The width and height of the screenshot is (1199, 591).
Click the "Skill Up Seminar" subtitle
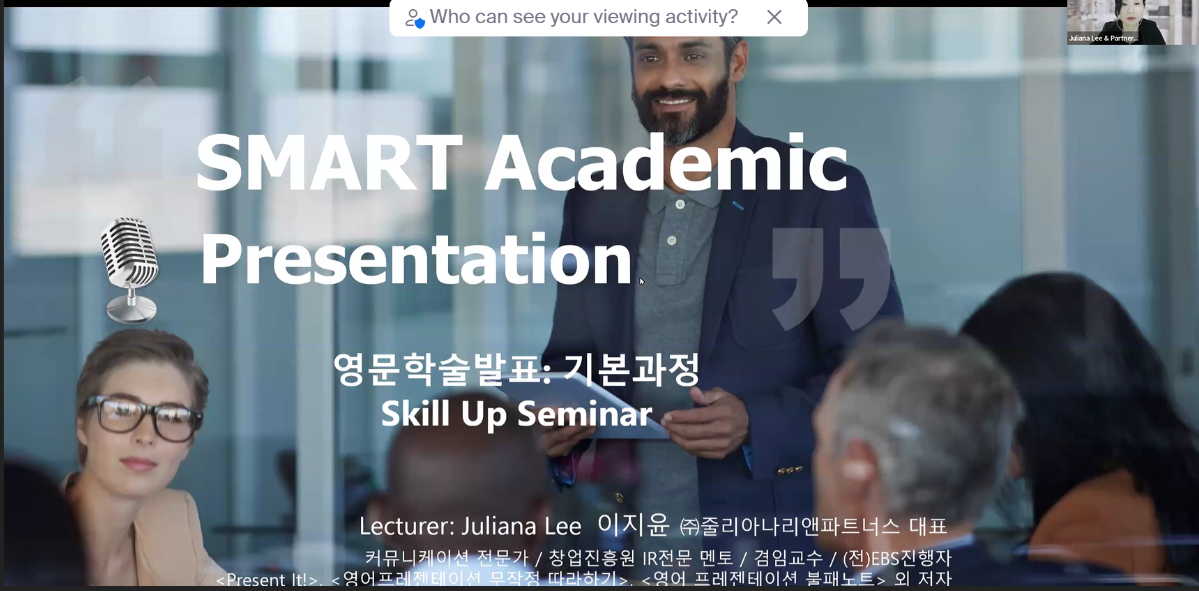[x=516, y=413]
